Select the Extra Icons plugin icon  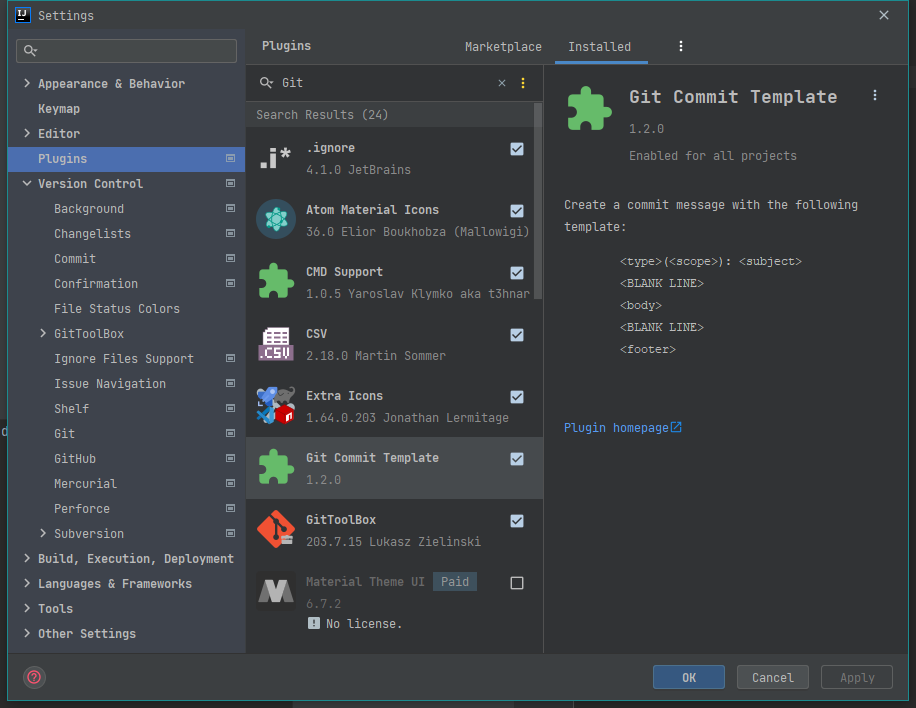(x=276, y=406)
